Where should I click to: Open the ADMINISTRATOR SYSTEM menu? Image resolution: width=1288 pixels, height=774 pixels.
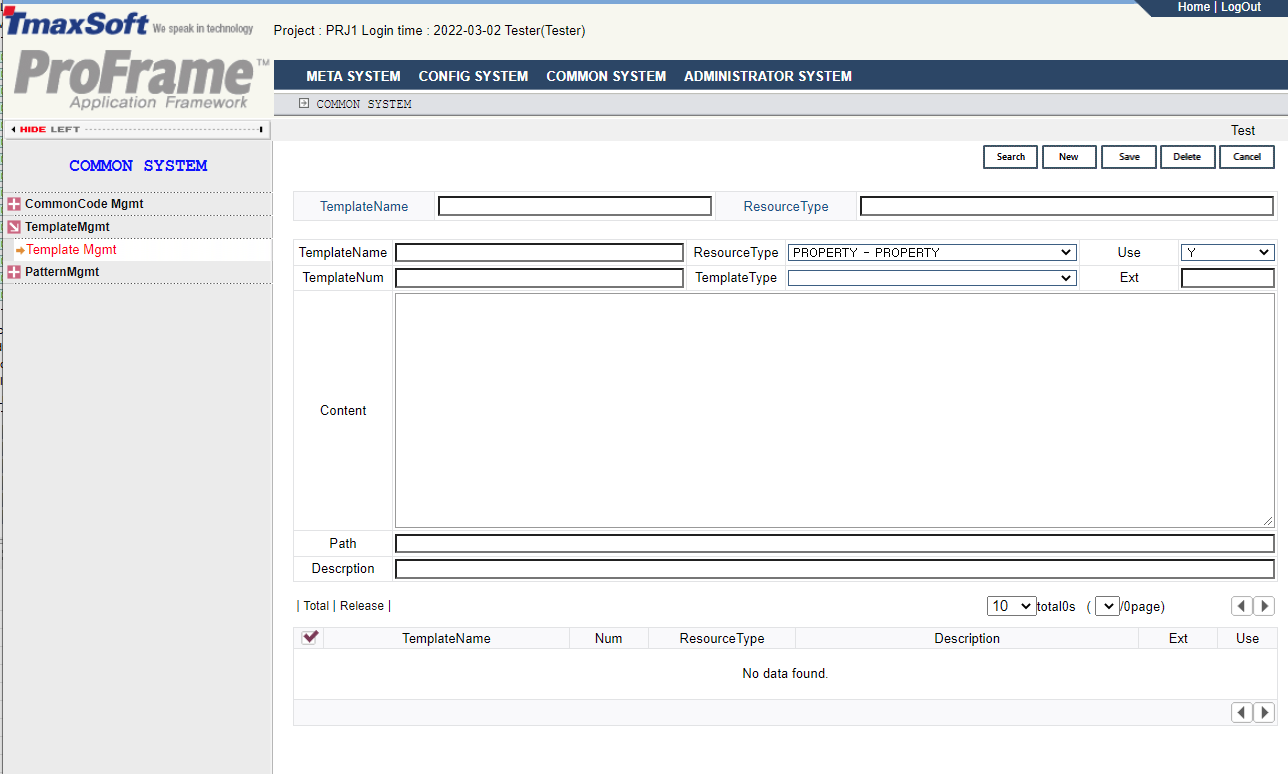tap(767, 76)
